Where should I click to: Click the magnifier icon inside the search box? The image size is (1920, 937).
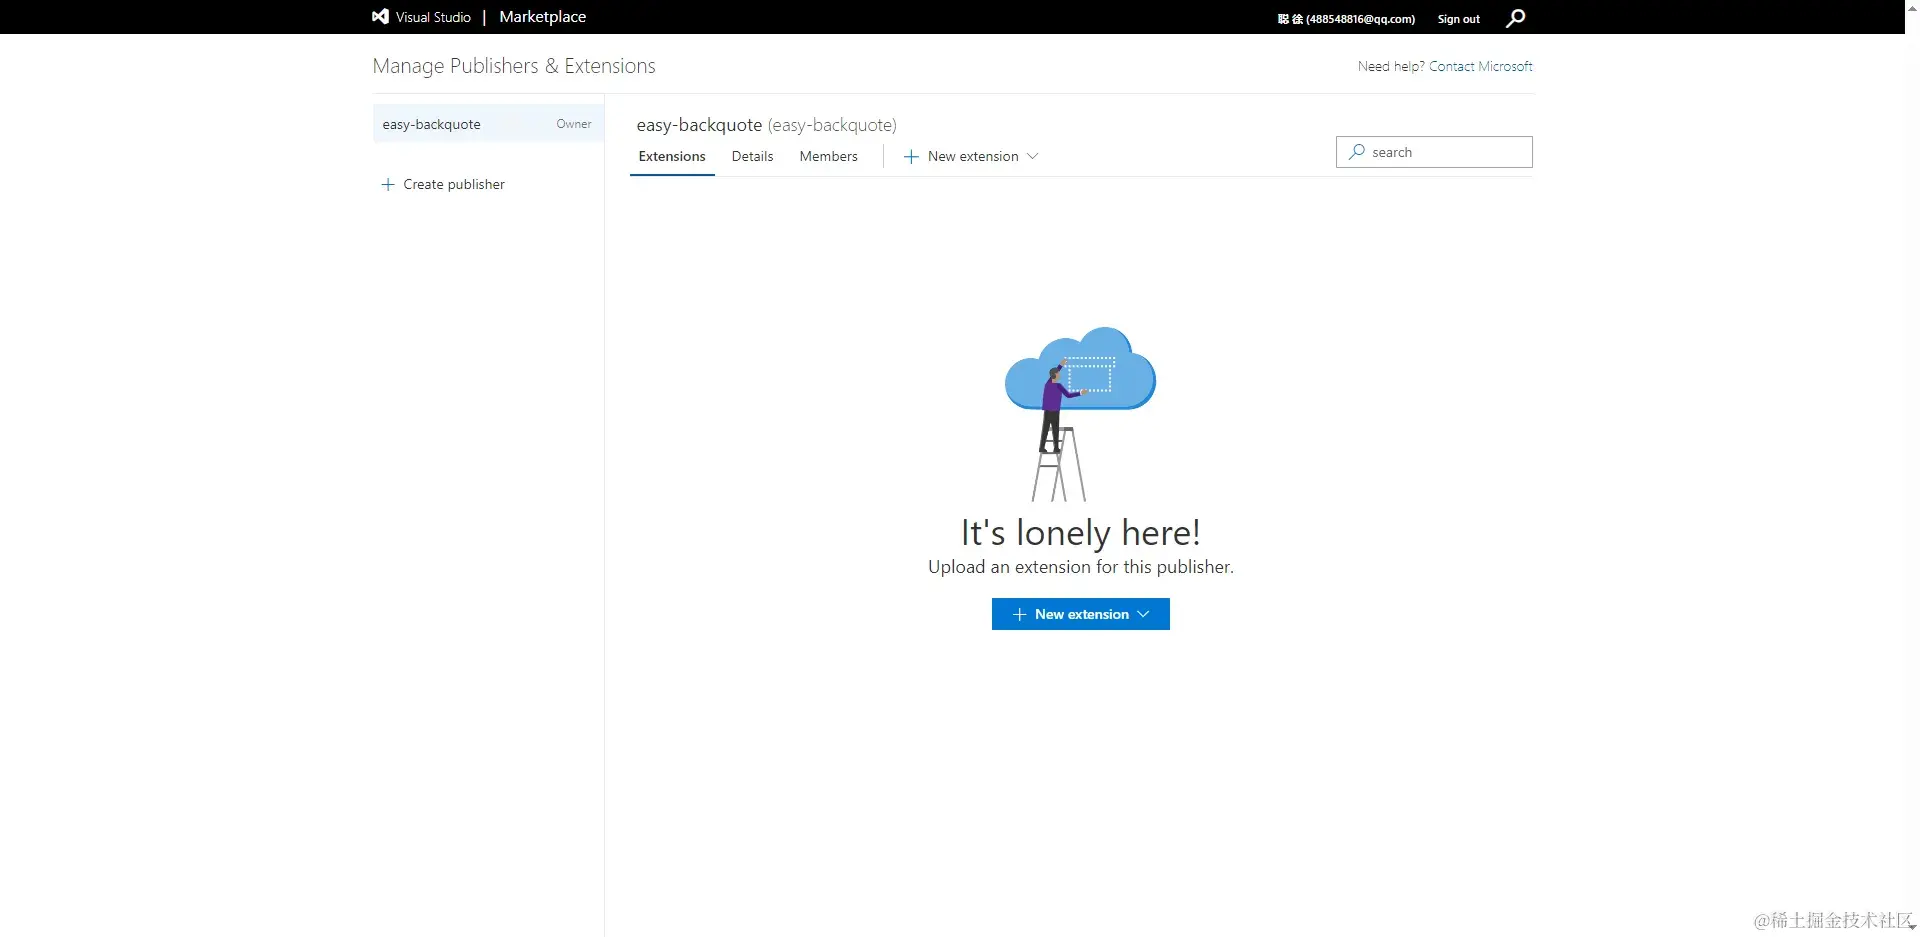pyautogui.click(x=1357, y=152)
